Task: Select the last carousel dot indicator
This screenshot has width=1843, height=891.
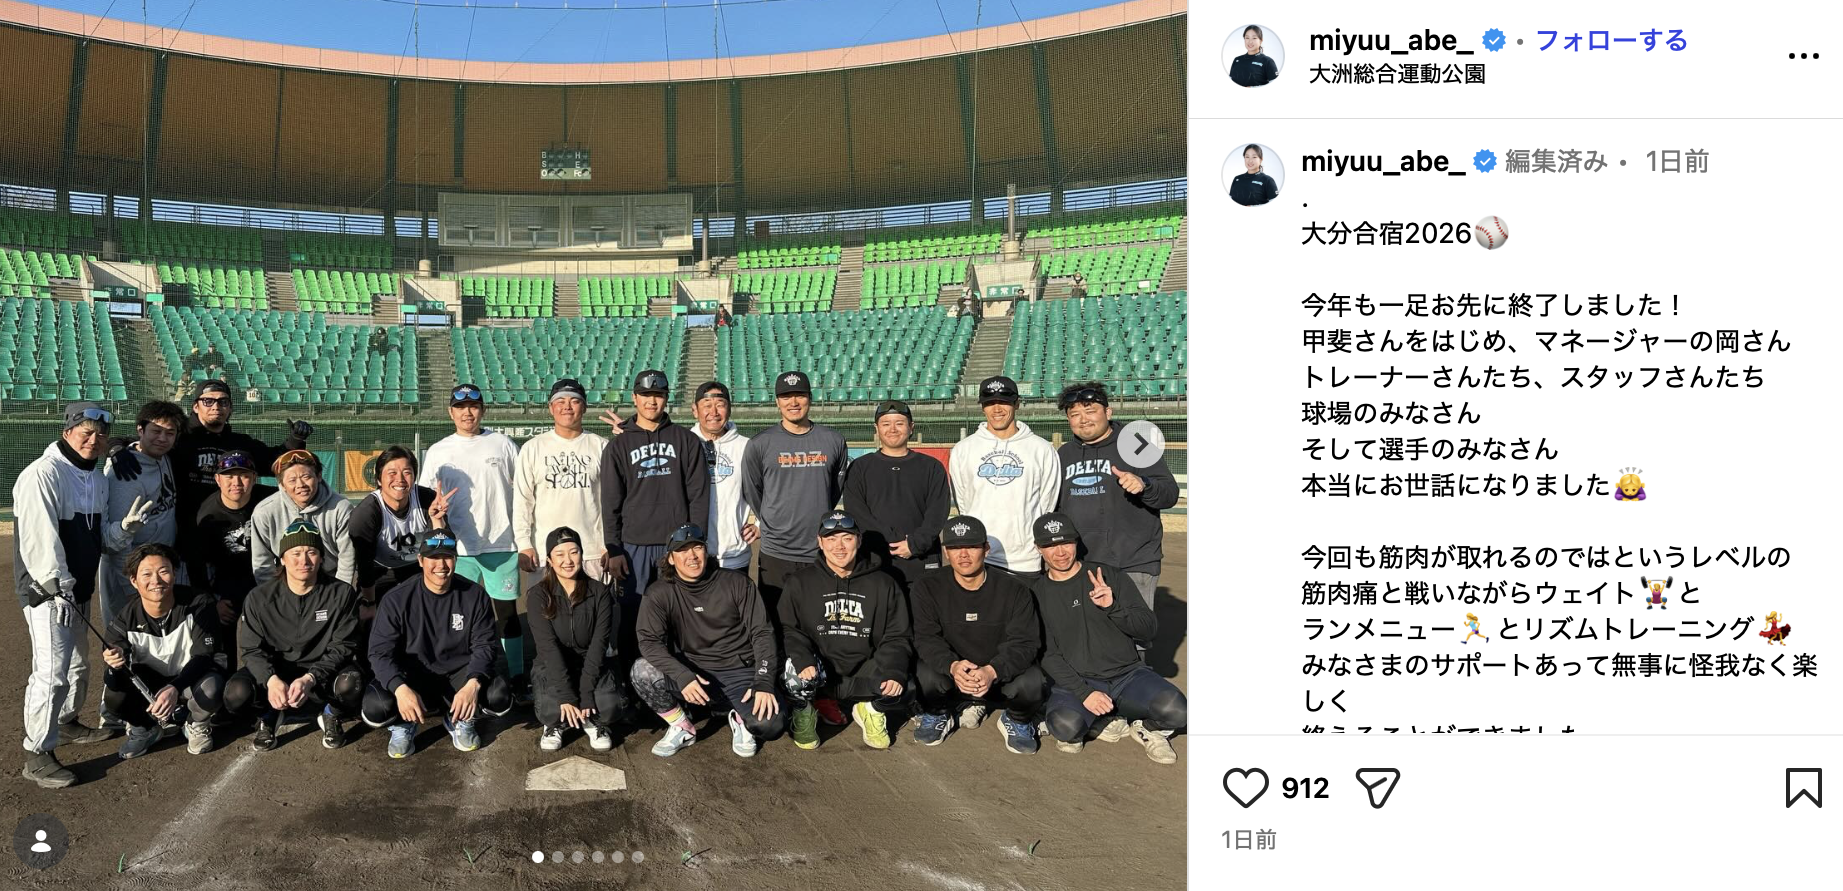Action: point(638,857)
